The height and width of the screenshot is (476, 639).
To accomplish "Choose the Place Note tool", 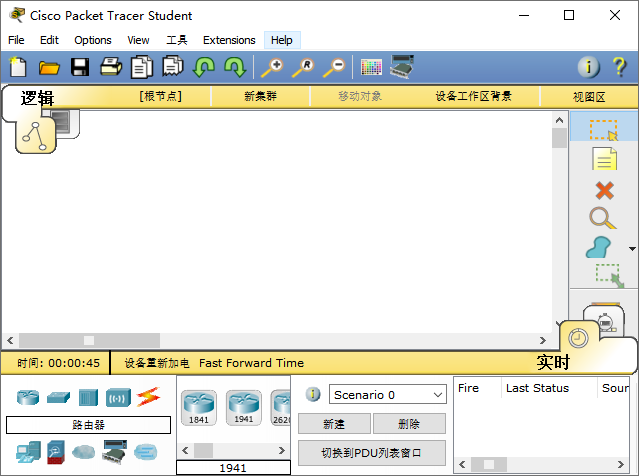I will click(x=604, y=159).
